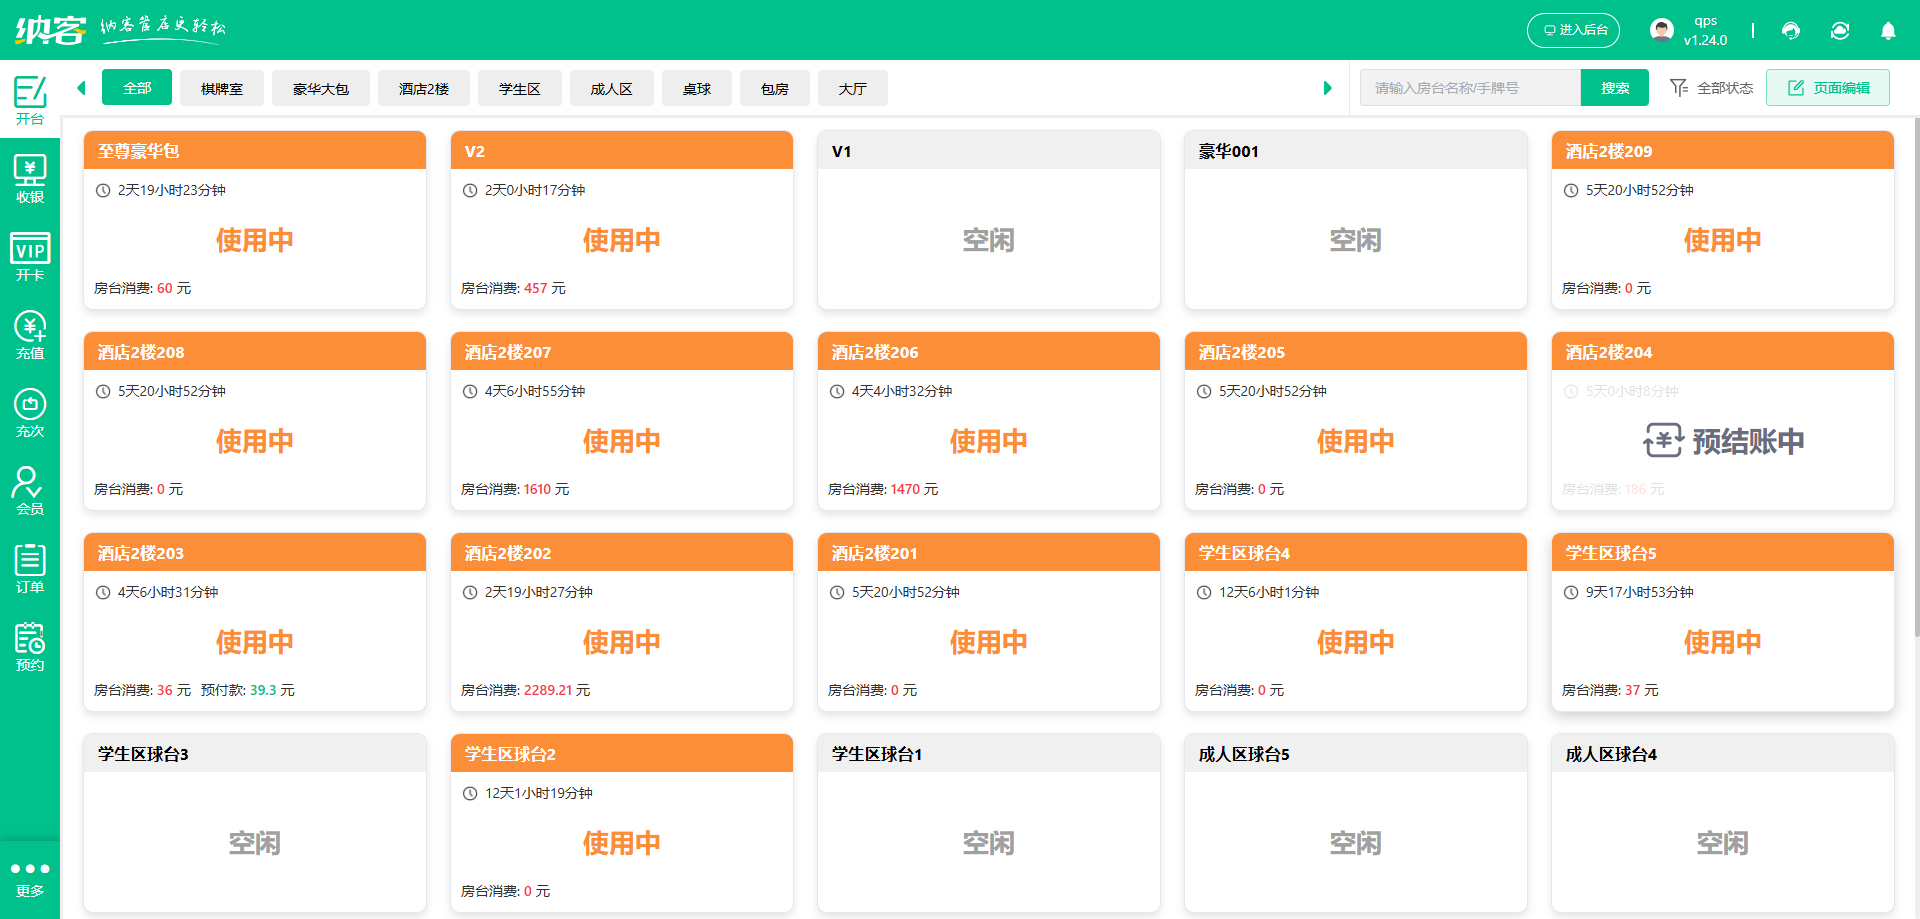
Task: Click the 进入后台 button
Action: pyautogui.click(x=1573, y=30)
